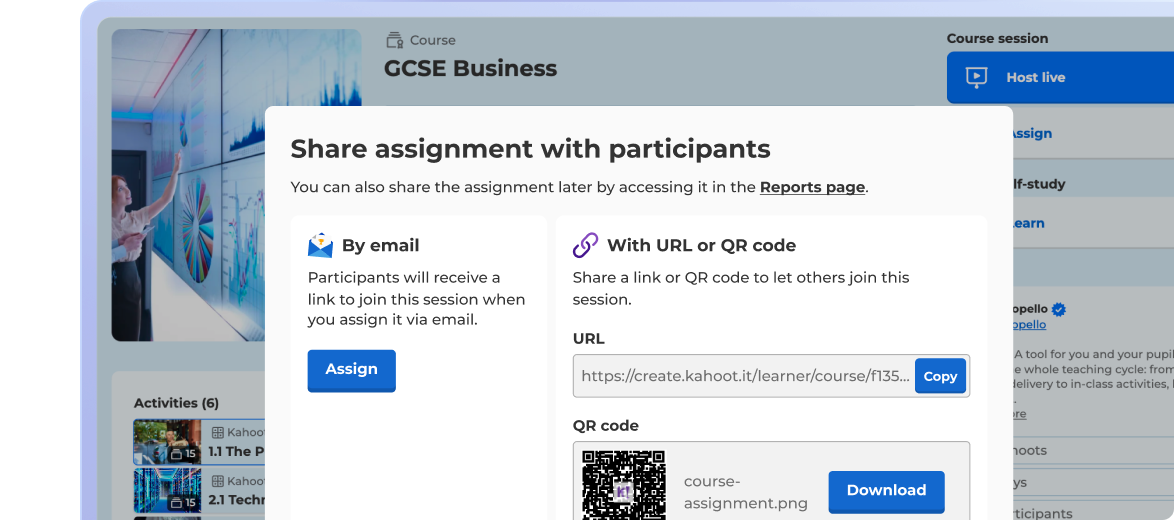The height and width of the screenshot is (520, 1174).
Task: Click the assignment URL field
Action: (x=771, y=376)
